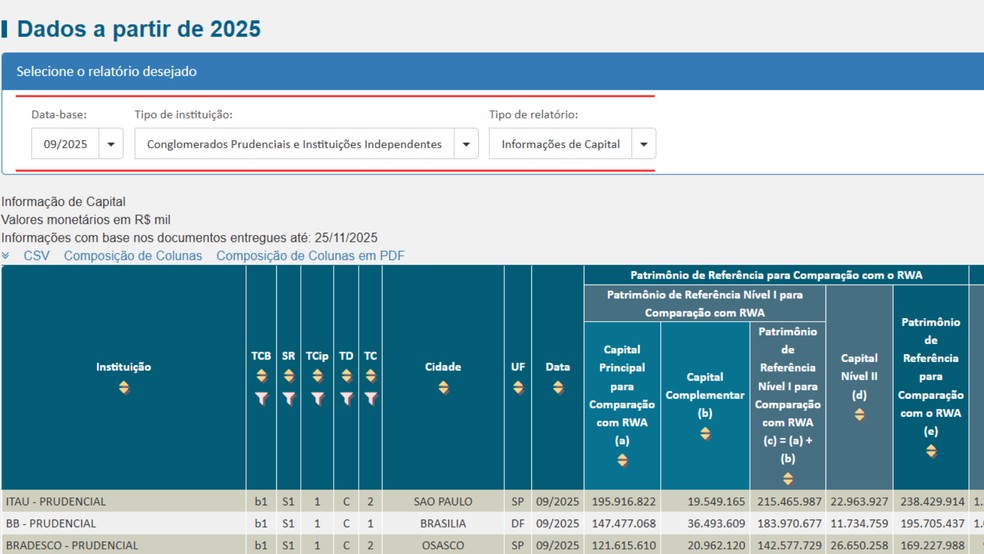Click the TCB column sort arrows
Viewport: 984px width, 554px height.
coord(261,376)
